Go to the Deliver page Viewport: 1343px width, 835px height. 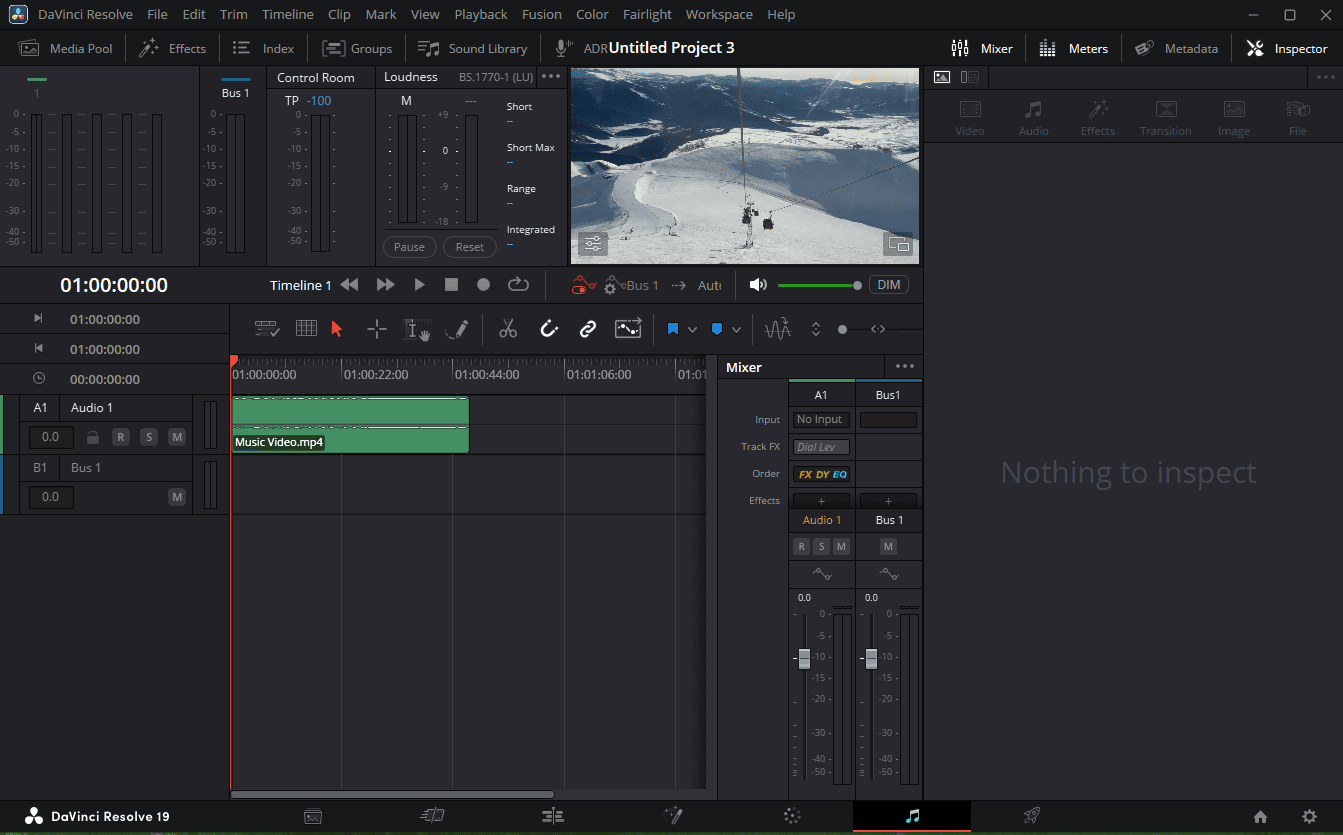tap(1031, 816)
